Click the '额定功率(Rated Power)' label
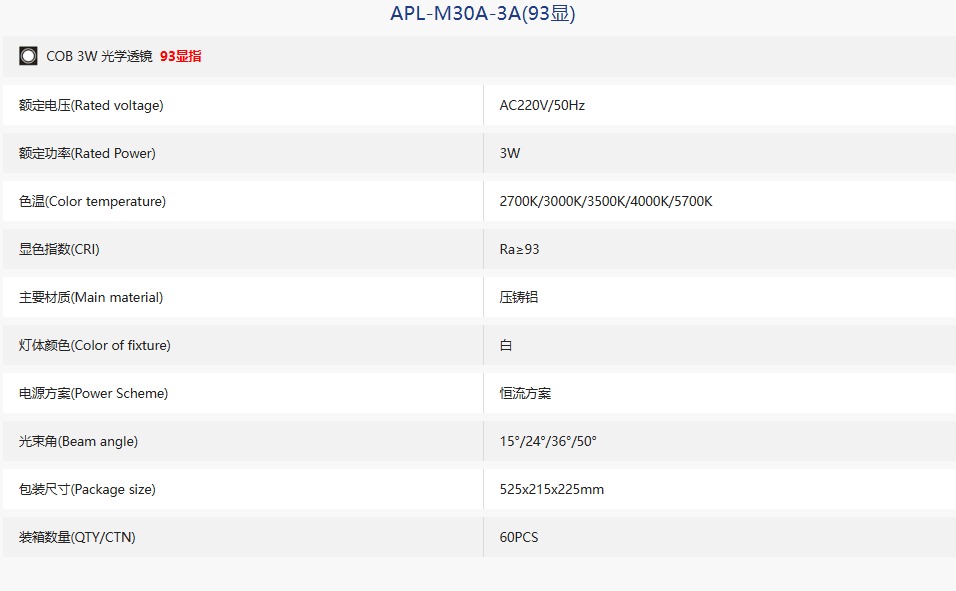Image resolution: width=956 pixels, height=591 pixels. (87, 153)
